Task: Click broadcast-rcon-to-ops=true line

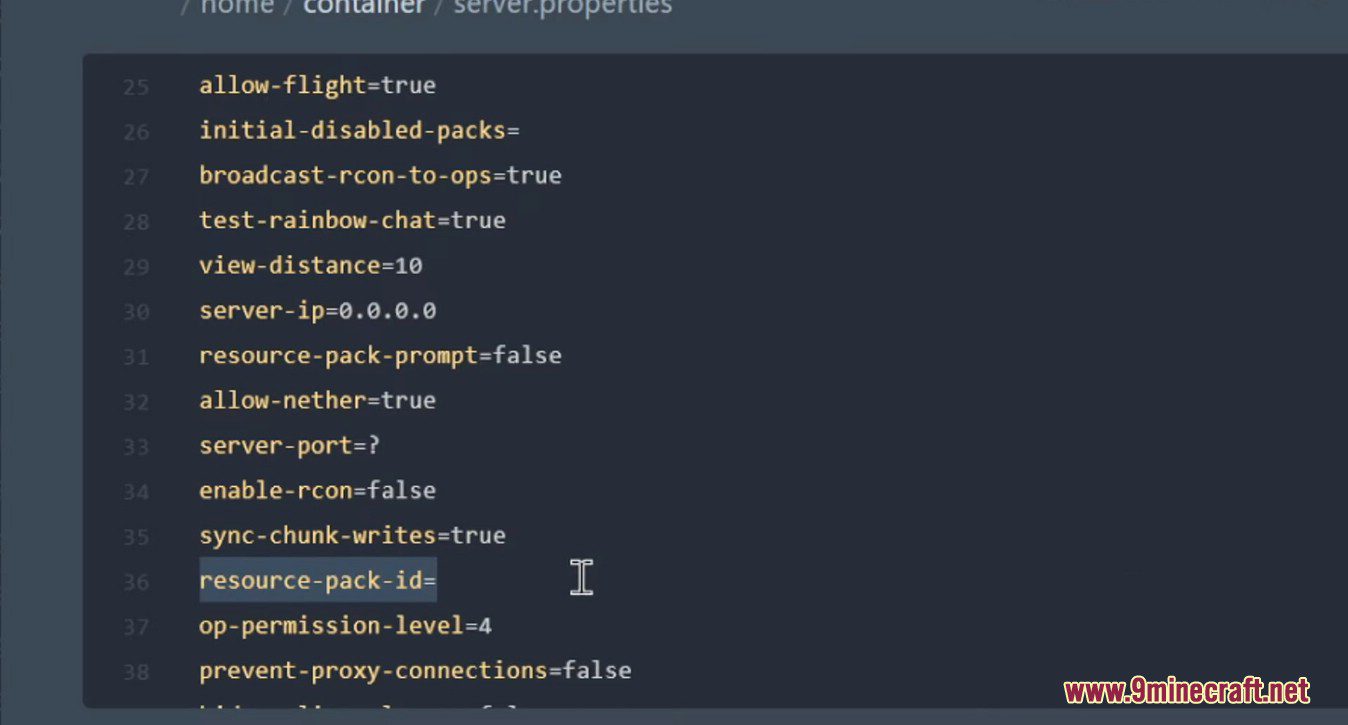Action: click(x=380, y=176)
